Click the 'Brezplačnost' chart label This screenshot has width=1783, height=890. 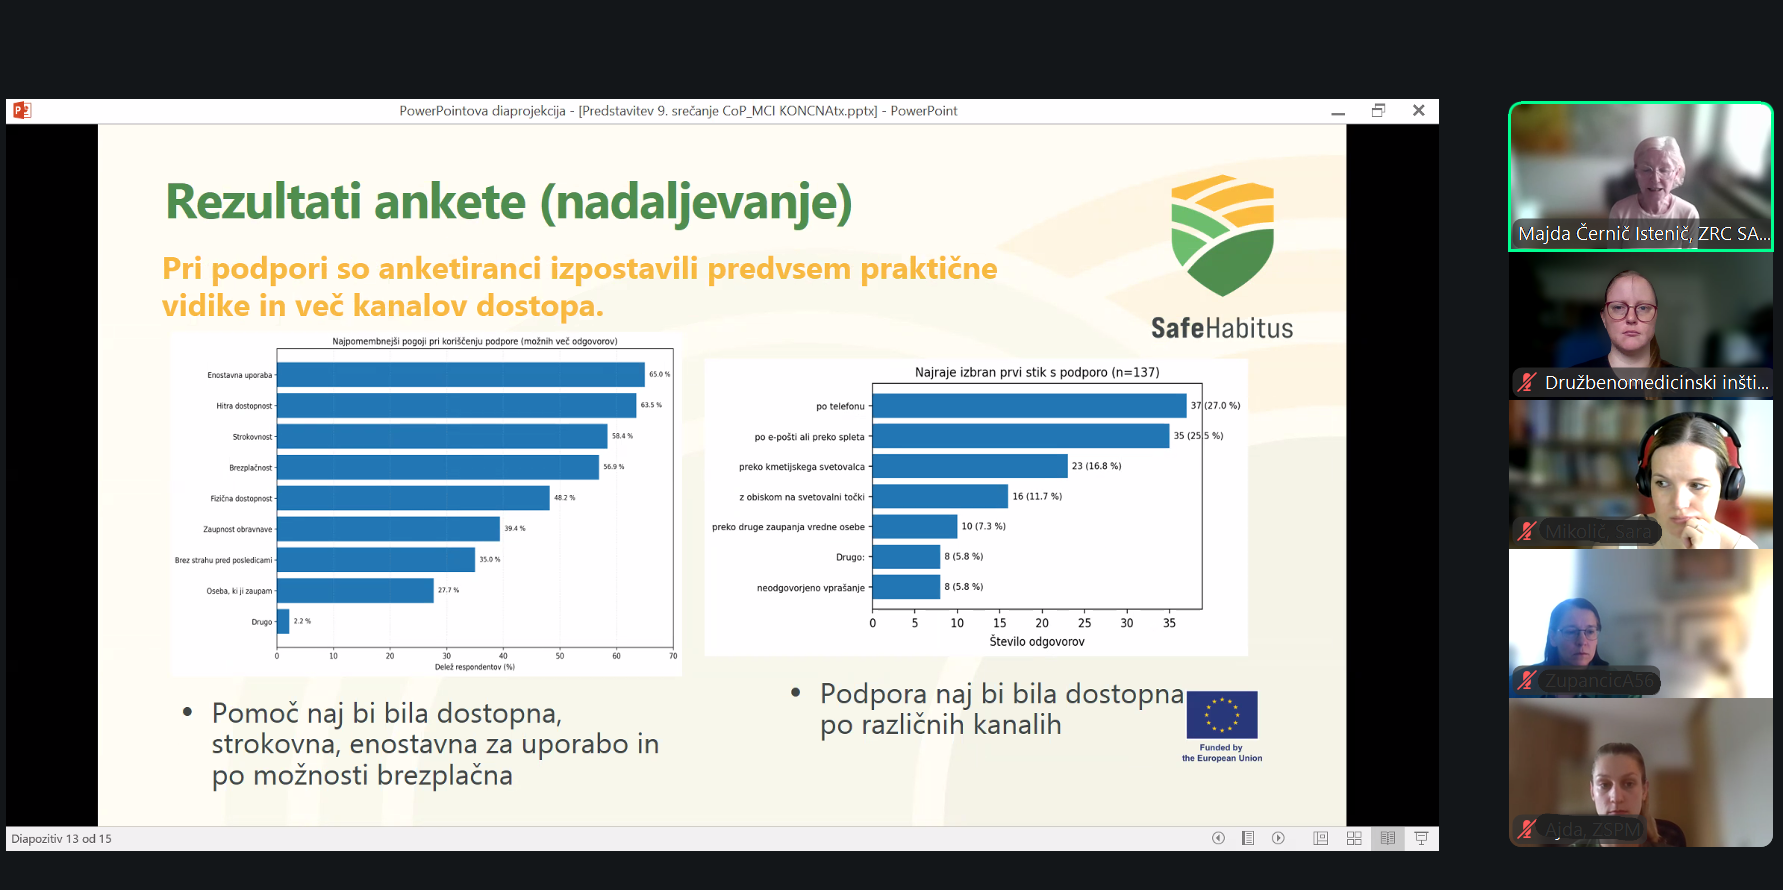[250, 468]
